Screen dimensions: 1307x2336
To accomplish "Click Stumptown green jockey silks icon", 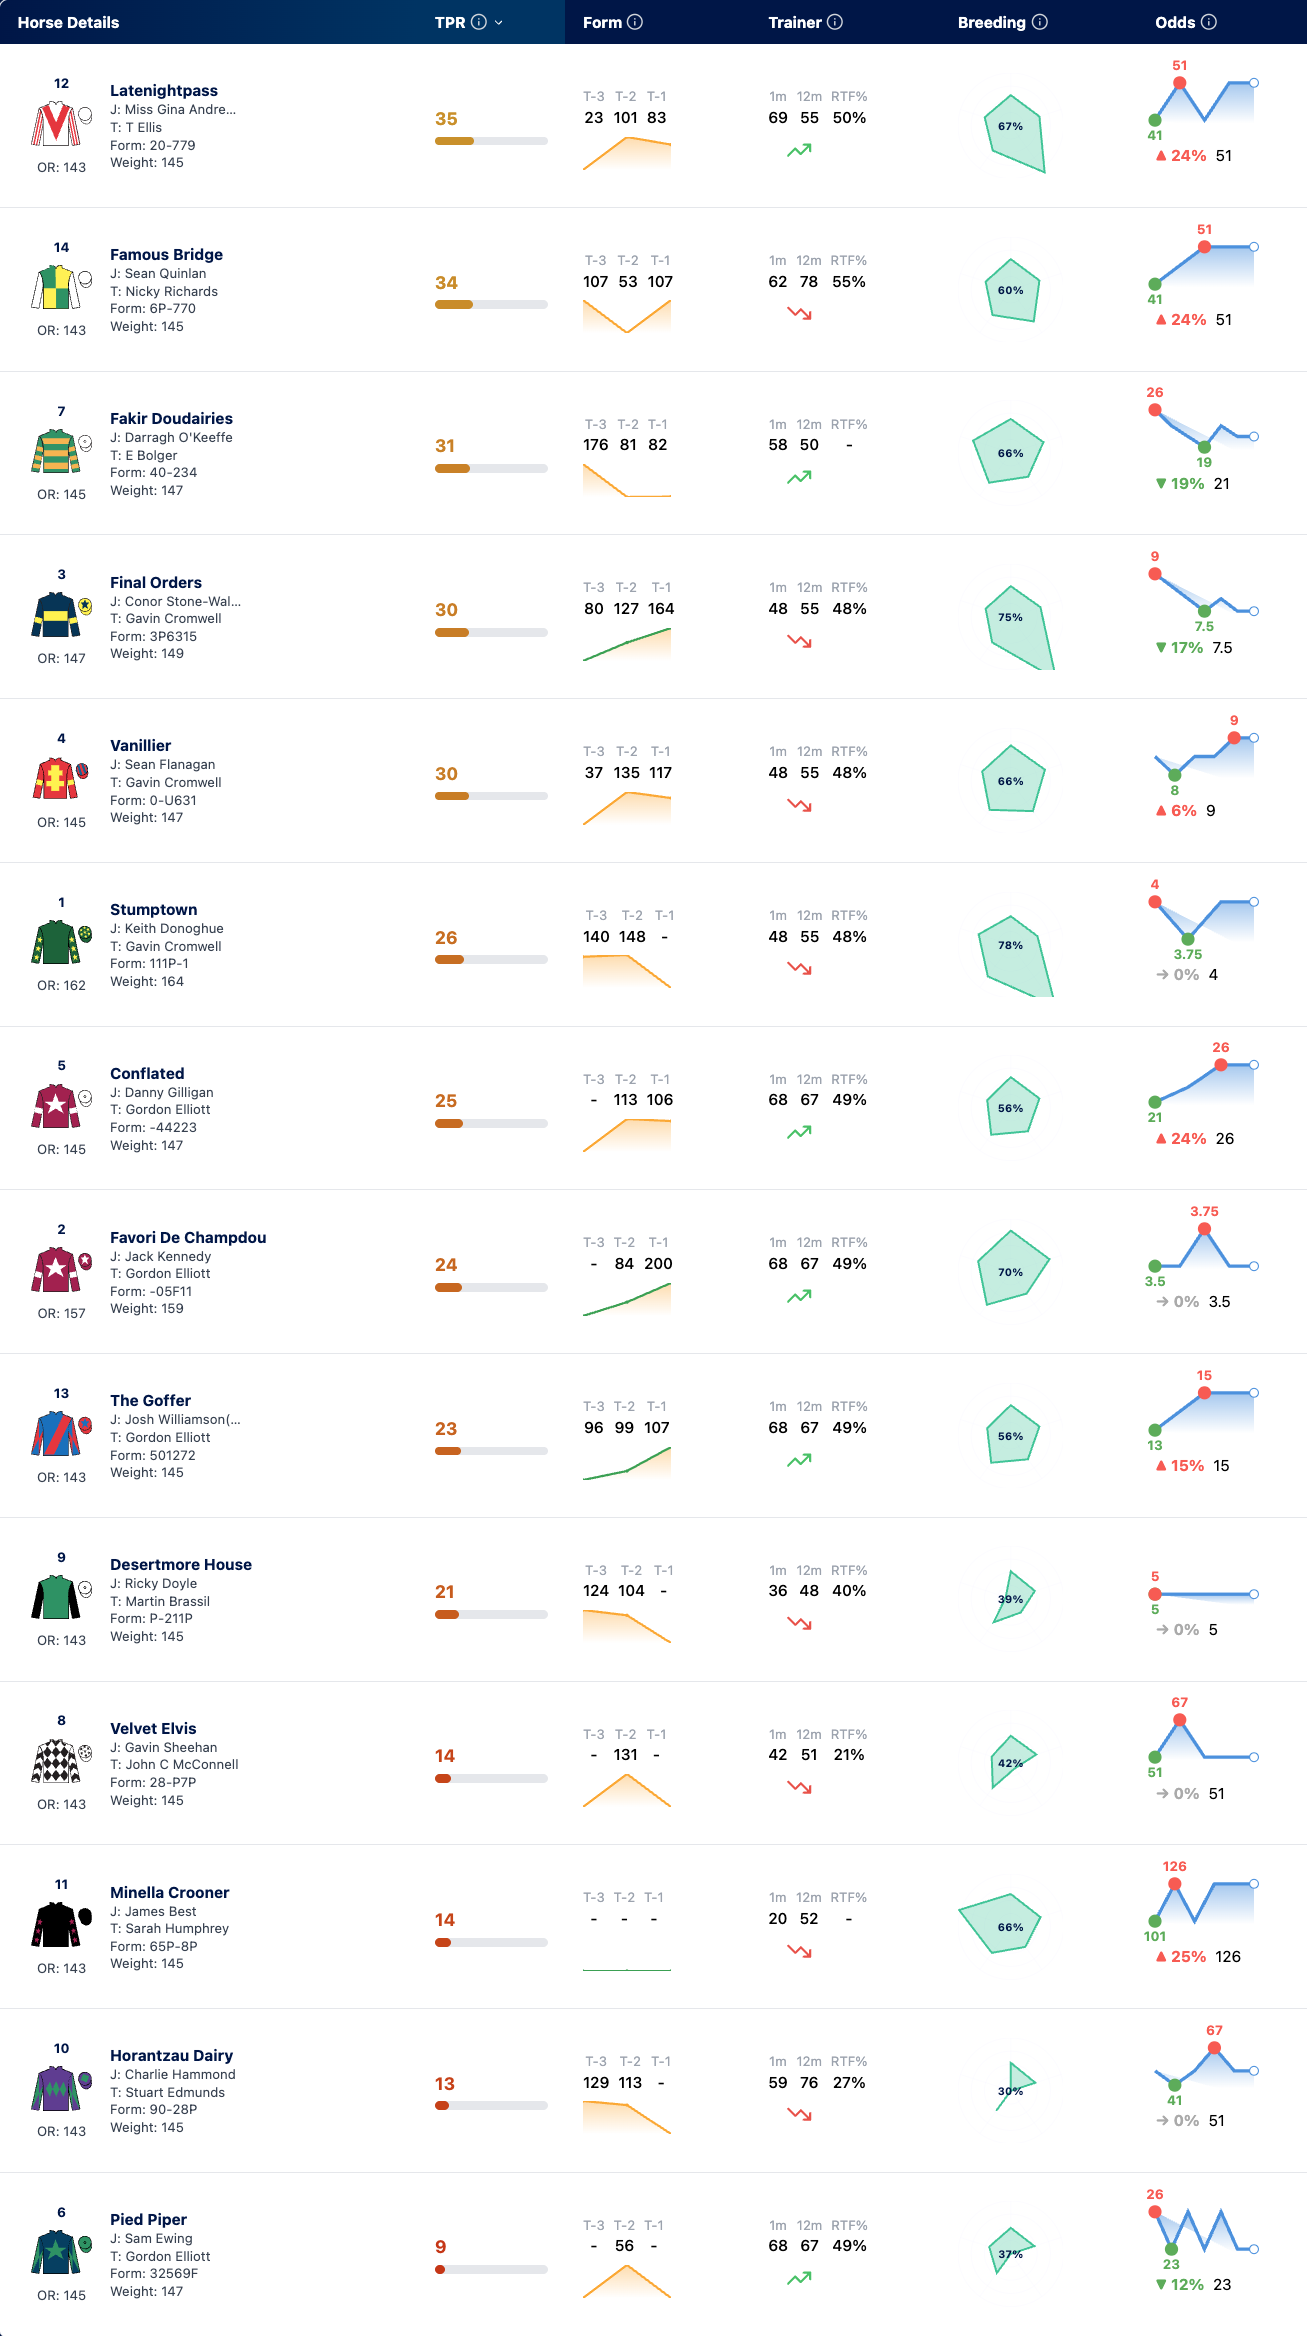I will click(x=56, y=943).
